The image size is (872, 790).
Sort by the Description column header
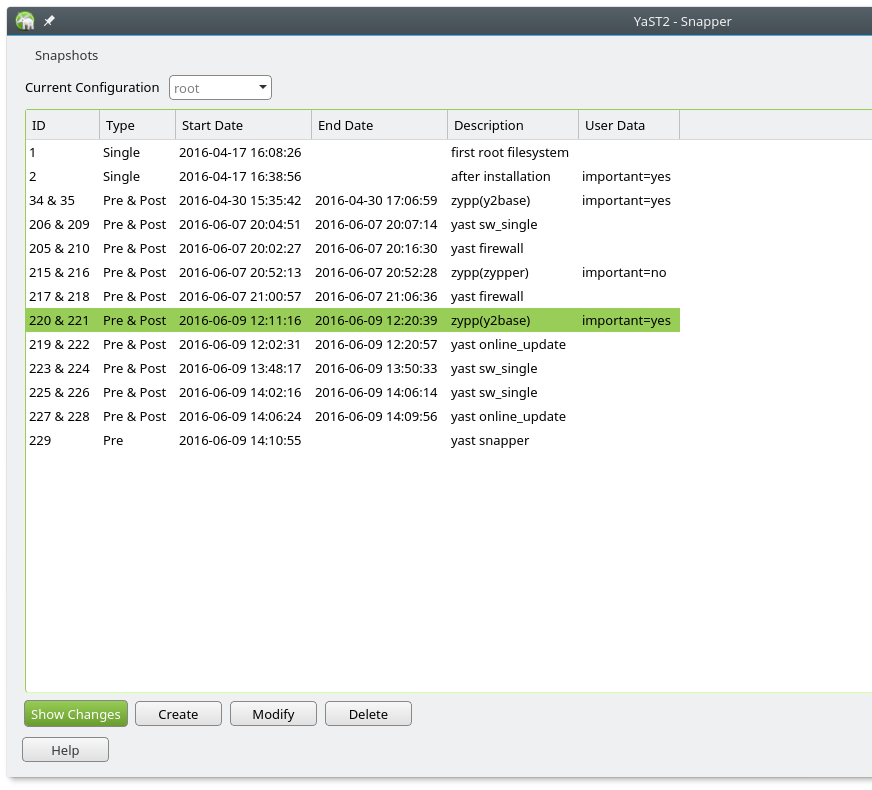click(513, 126)
